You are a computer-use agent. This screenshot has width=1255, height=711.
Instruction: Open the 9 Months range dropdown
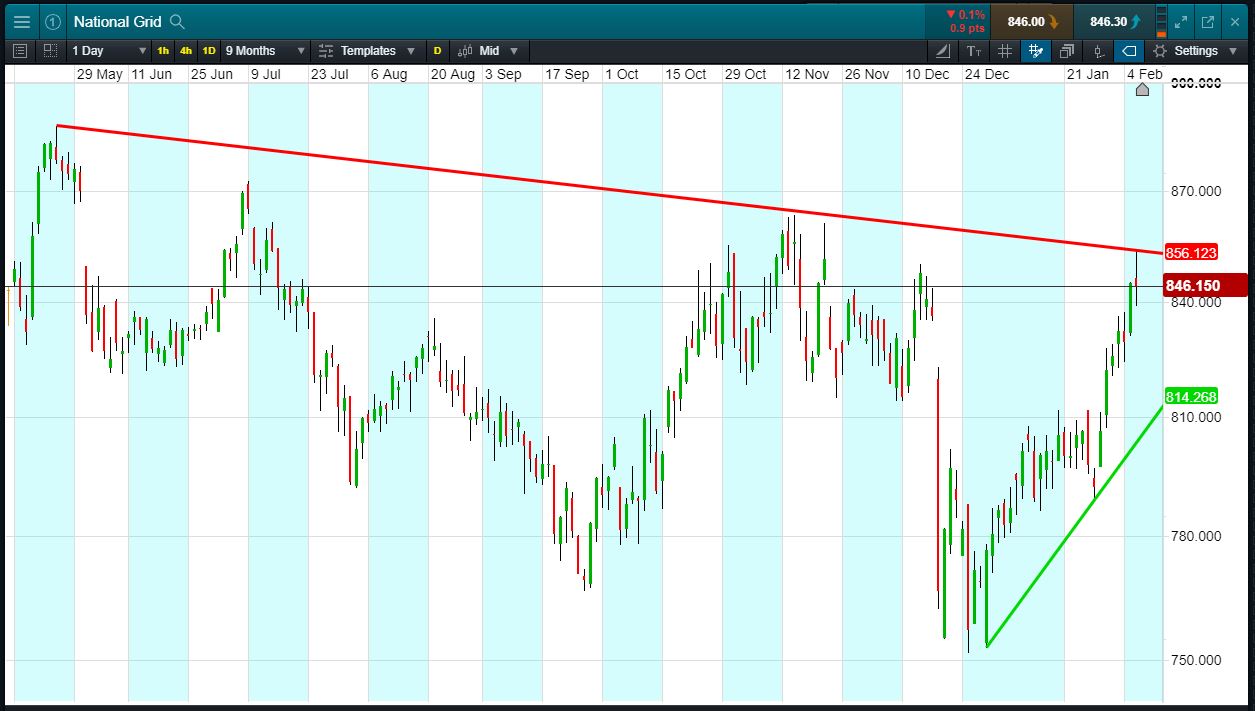(x=264, y=50)
